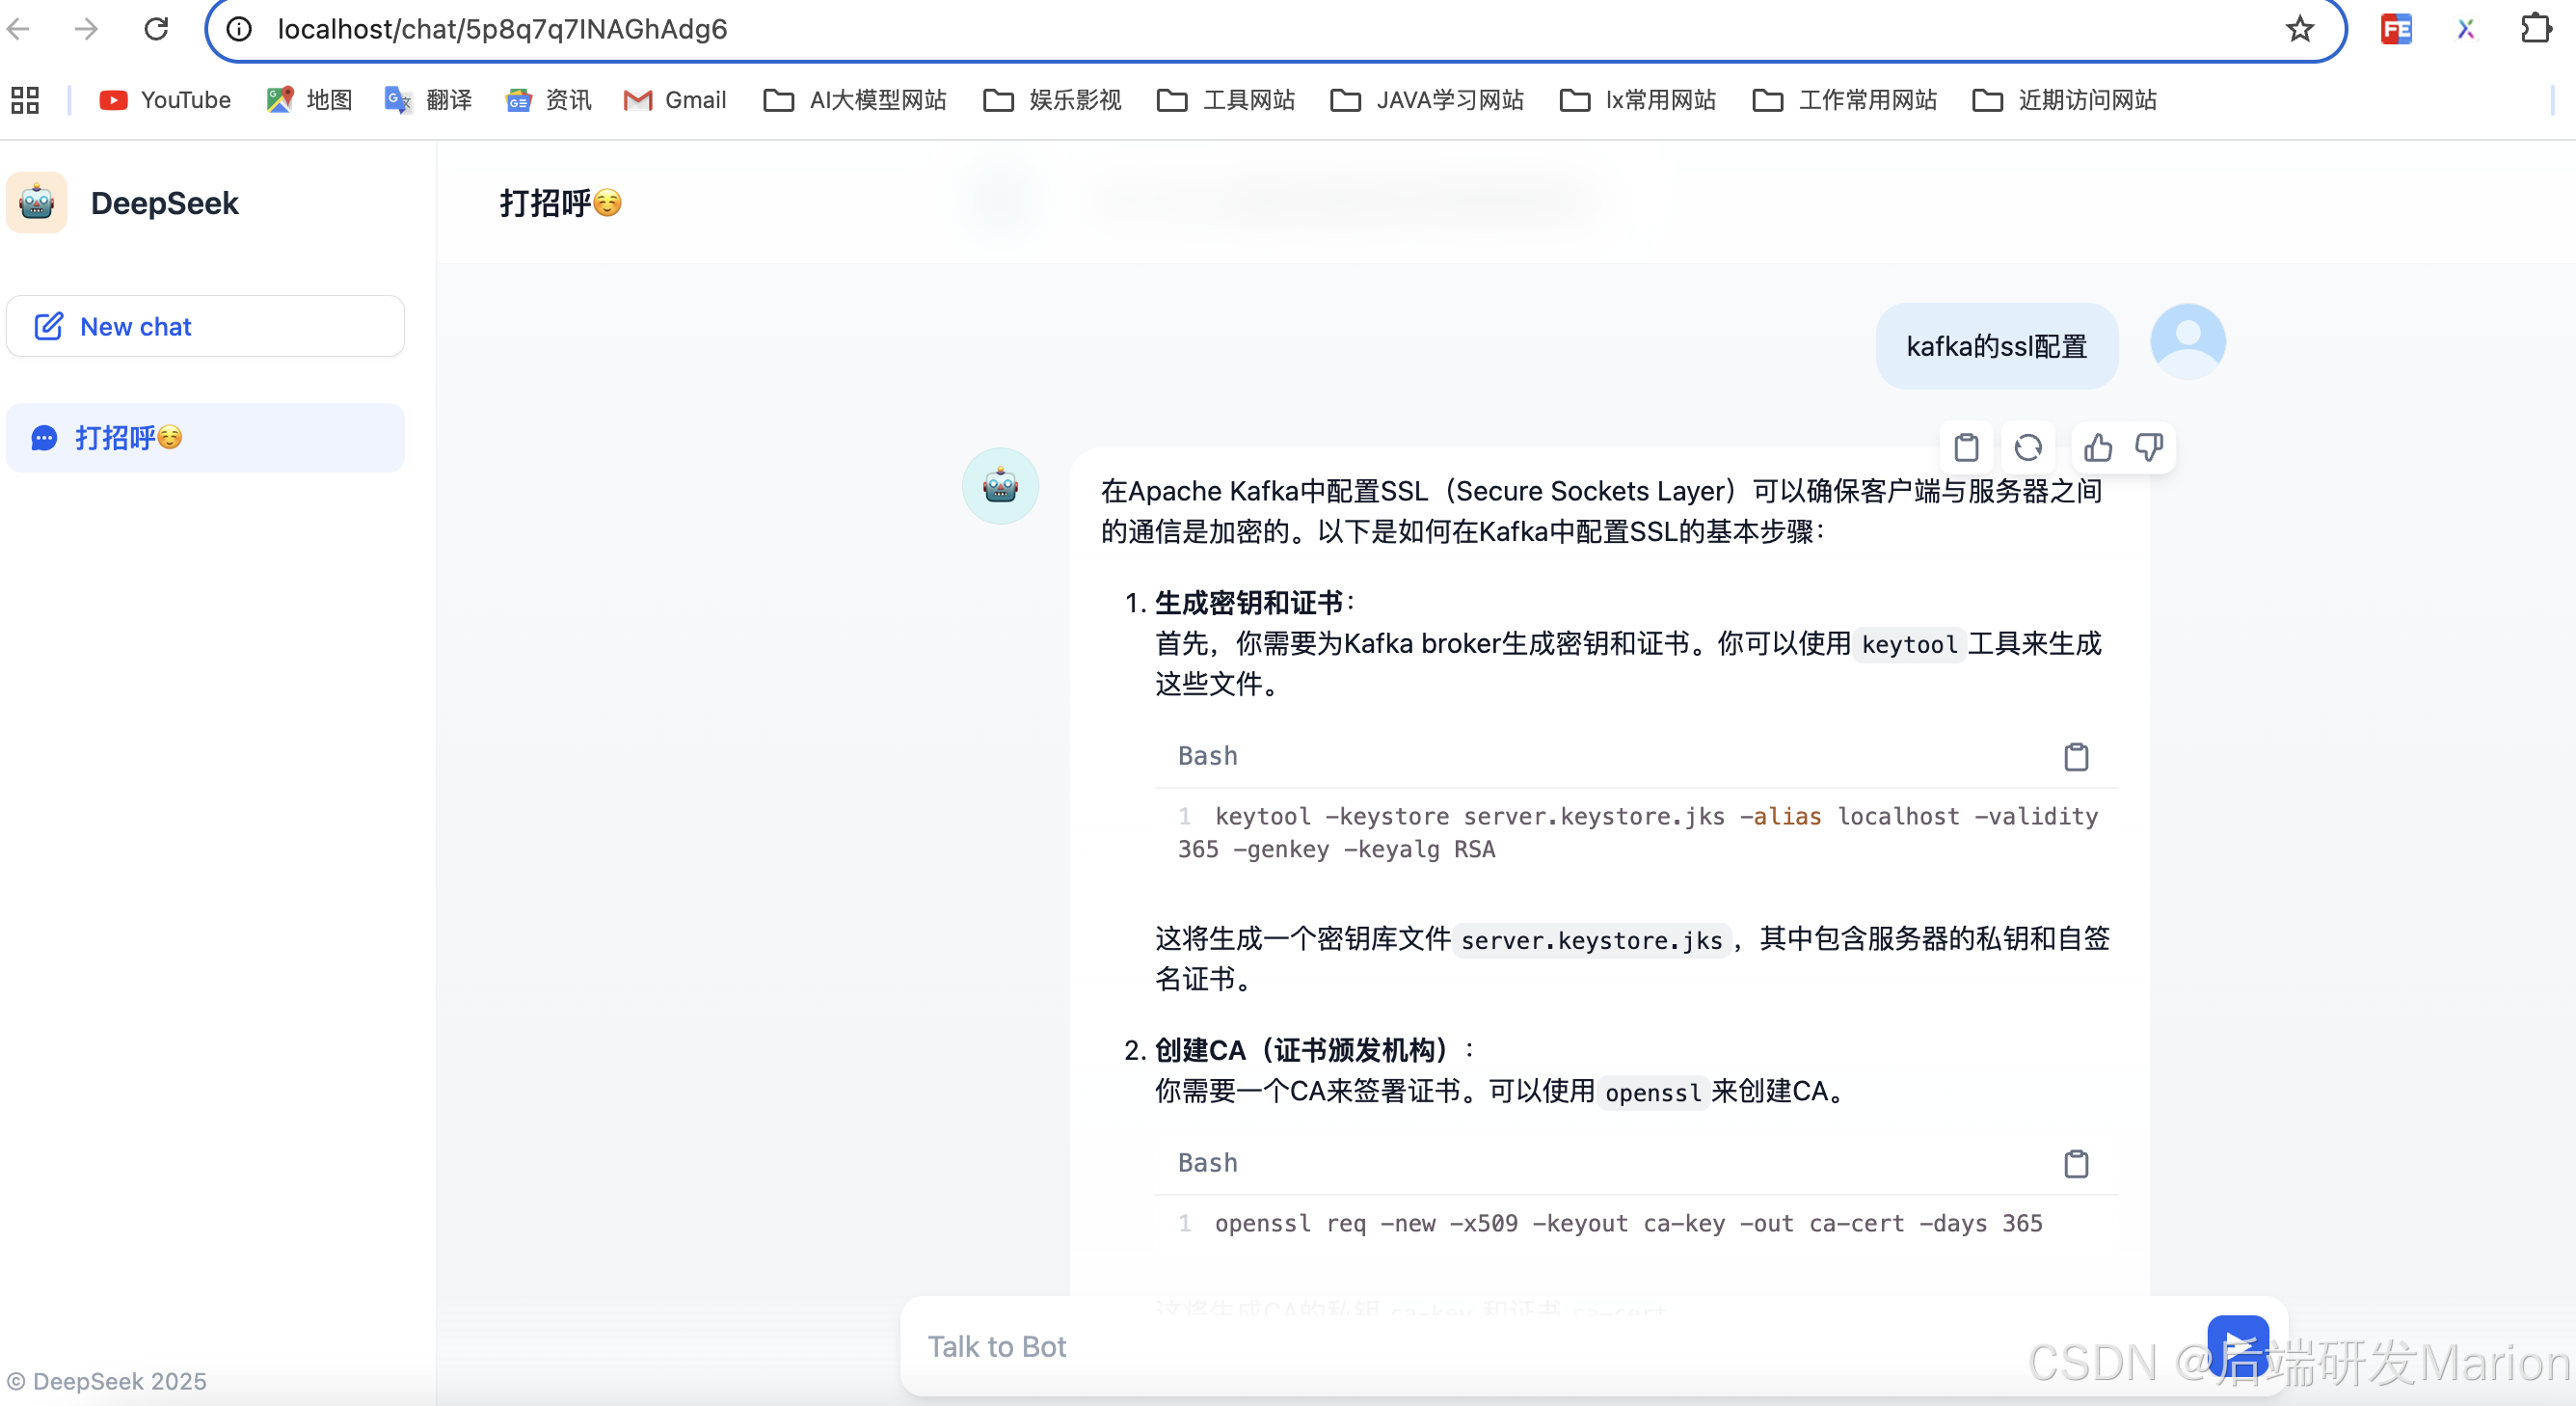Screen dimensions: 2576x1406
Task: Click the DeepSeek robot logo
Action: (37, 203)
